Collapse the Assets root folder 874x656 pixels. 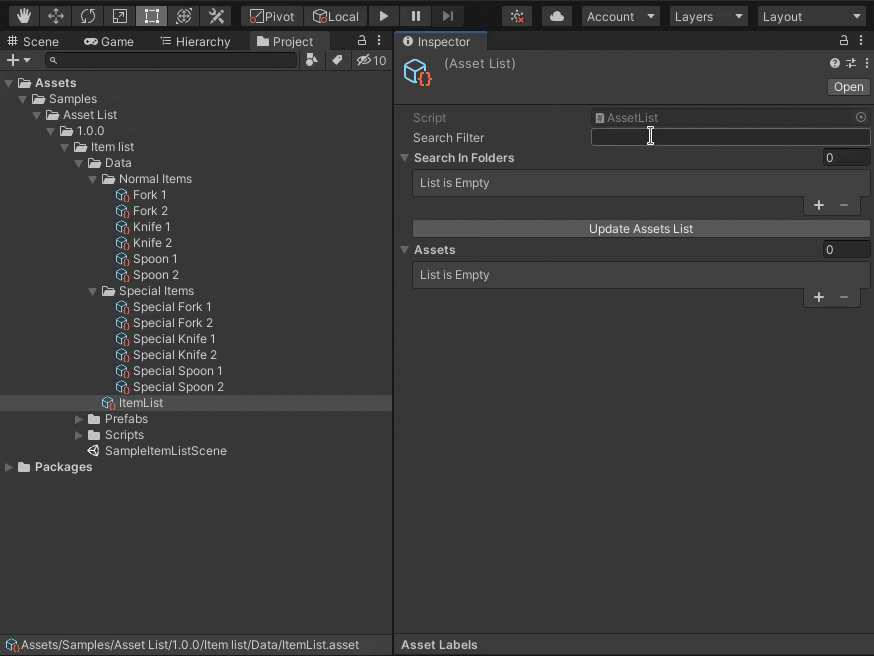(x=9, y=83)
